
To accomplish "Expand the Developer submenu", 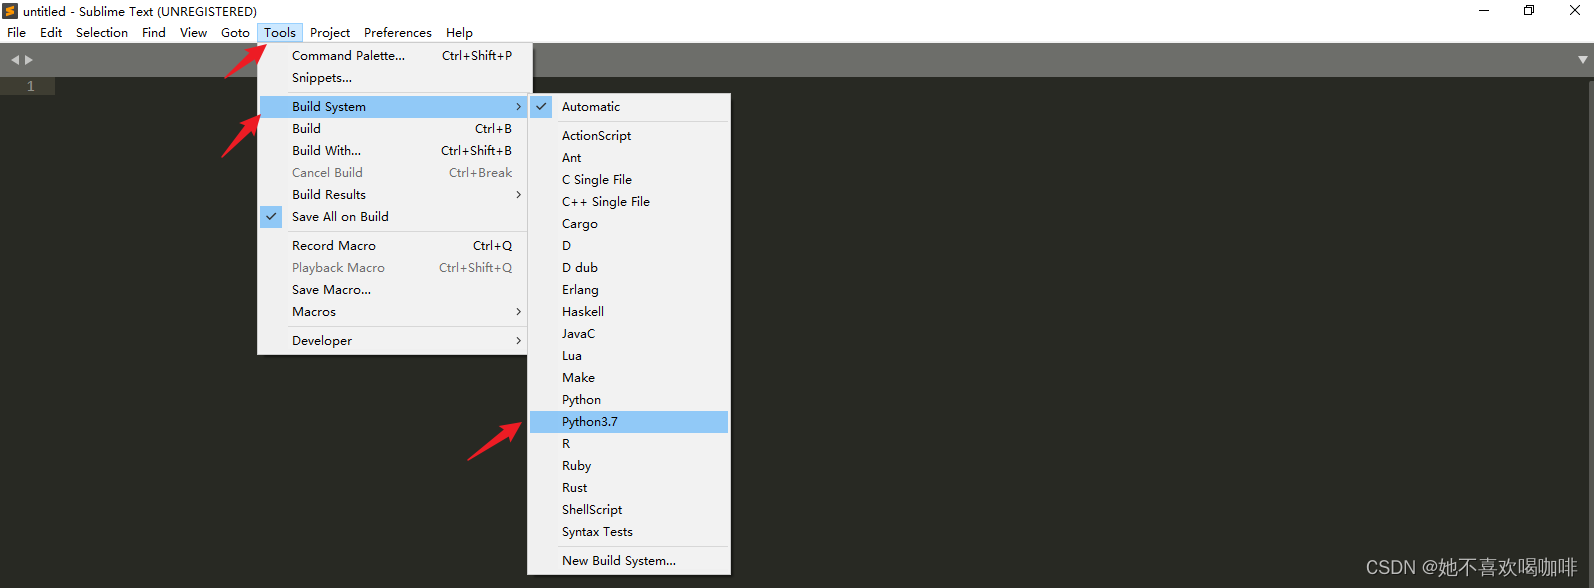I will tap(395, 340).
